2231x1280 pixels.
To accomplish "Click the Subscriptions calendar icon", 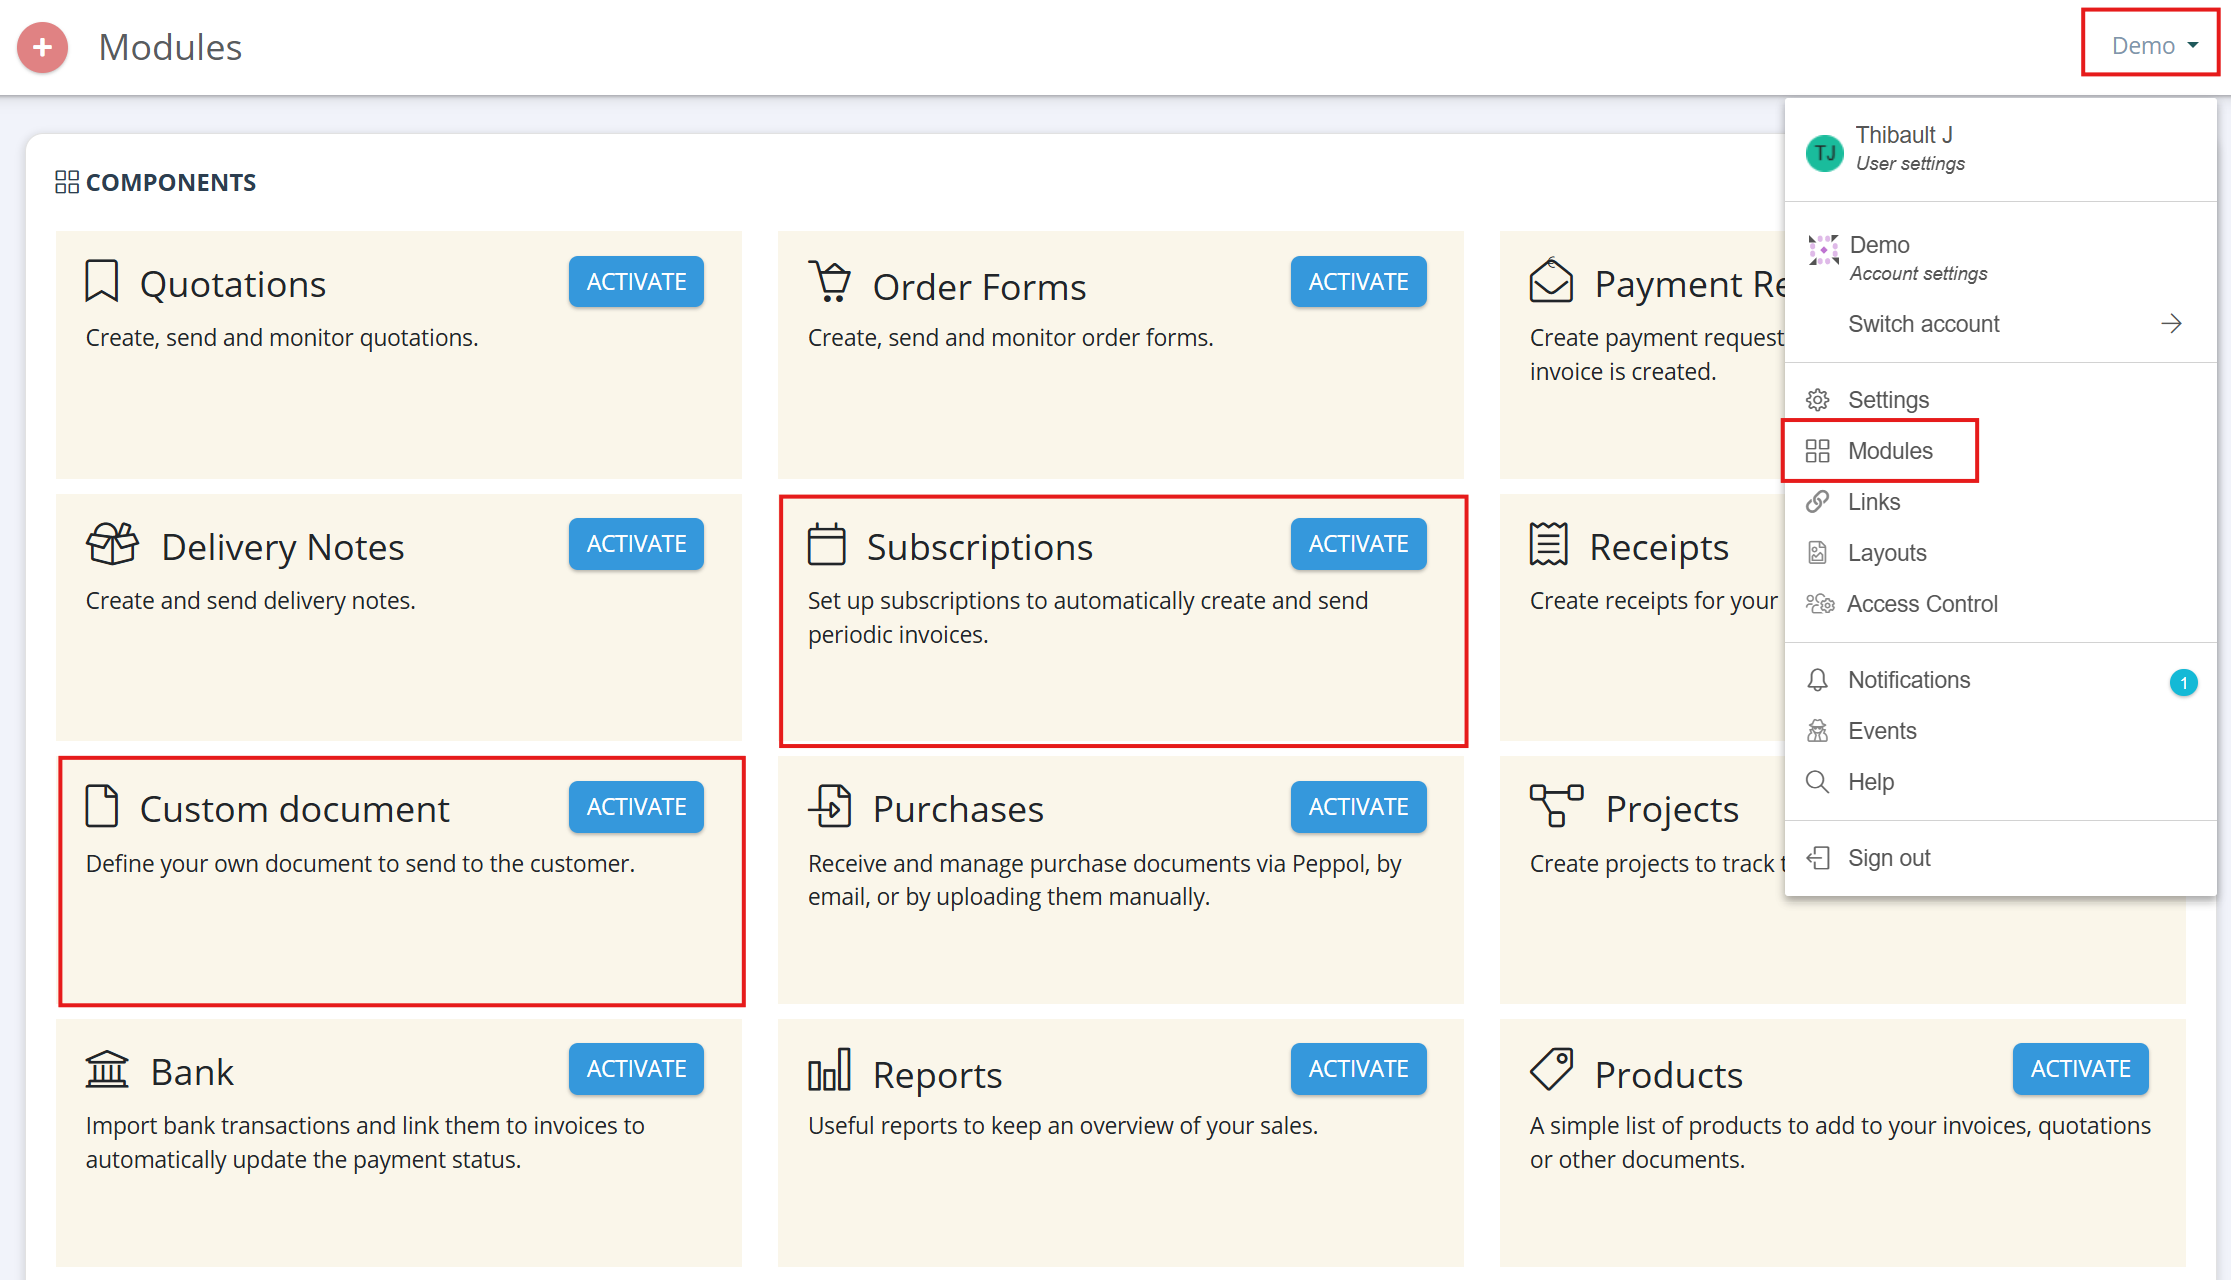I will [x=827, y=545].
